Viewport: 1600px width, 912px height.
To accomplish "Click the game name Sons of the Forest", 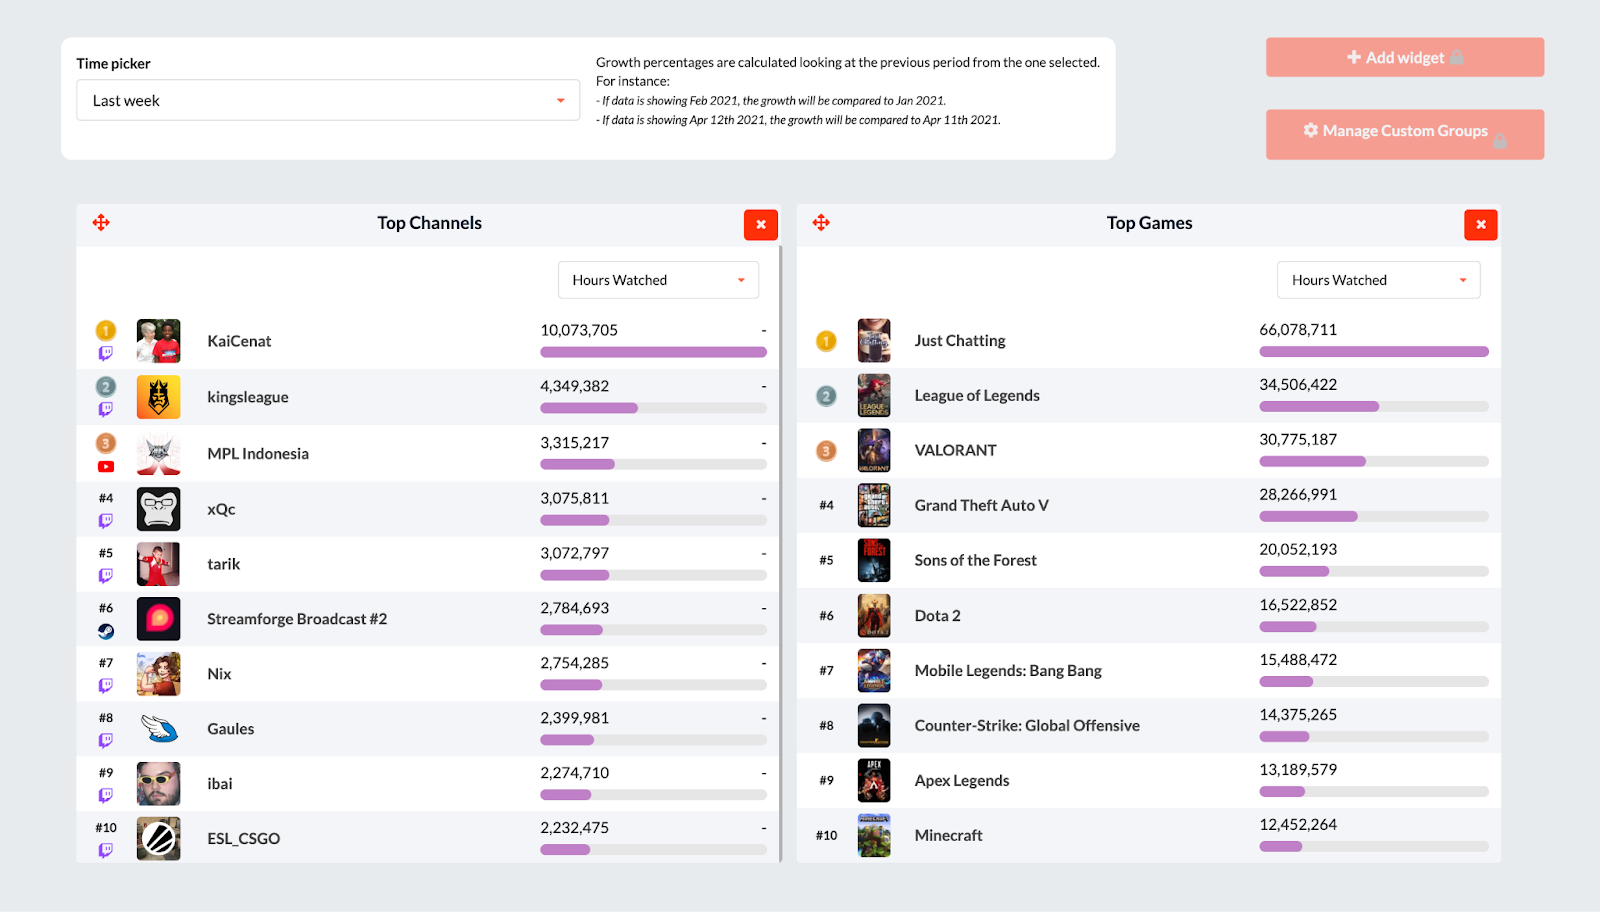I will coord(975,561).
